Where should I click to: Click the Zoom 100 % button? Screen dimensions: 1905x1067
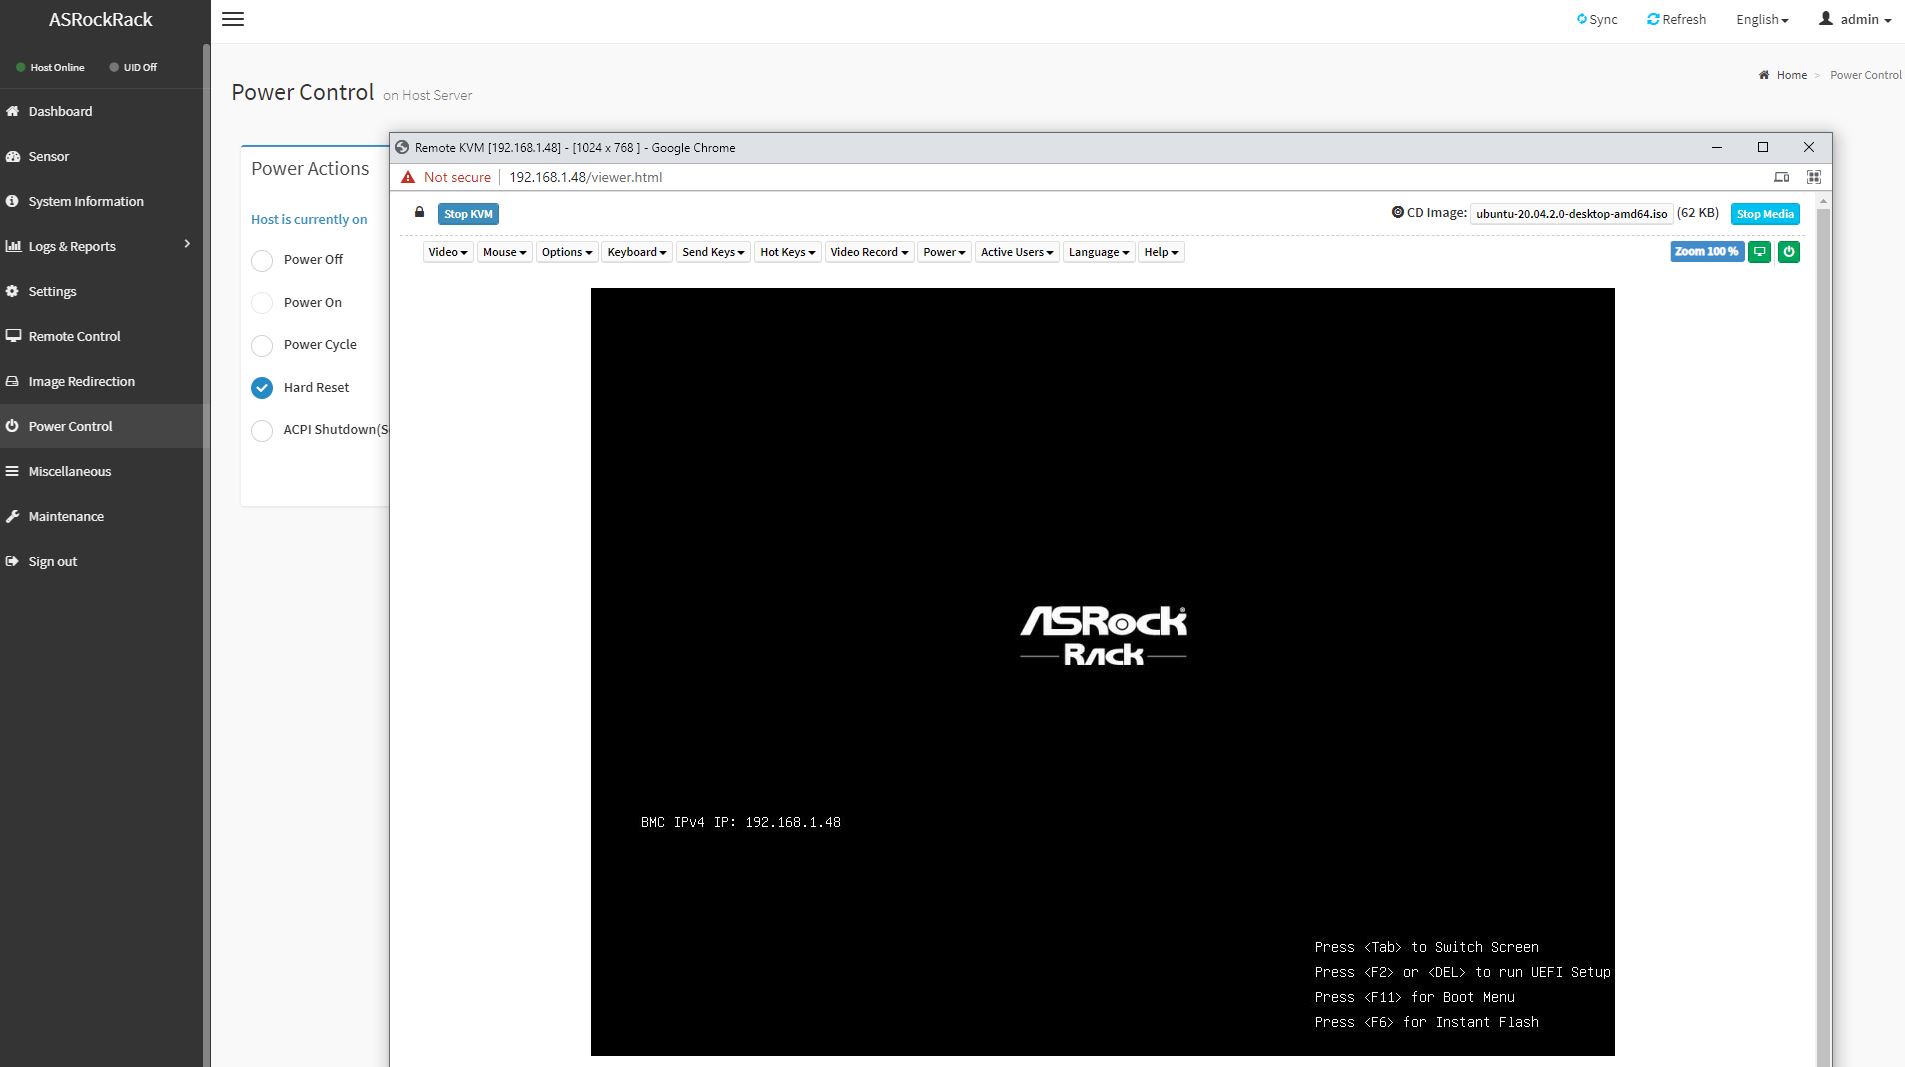1707,252
